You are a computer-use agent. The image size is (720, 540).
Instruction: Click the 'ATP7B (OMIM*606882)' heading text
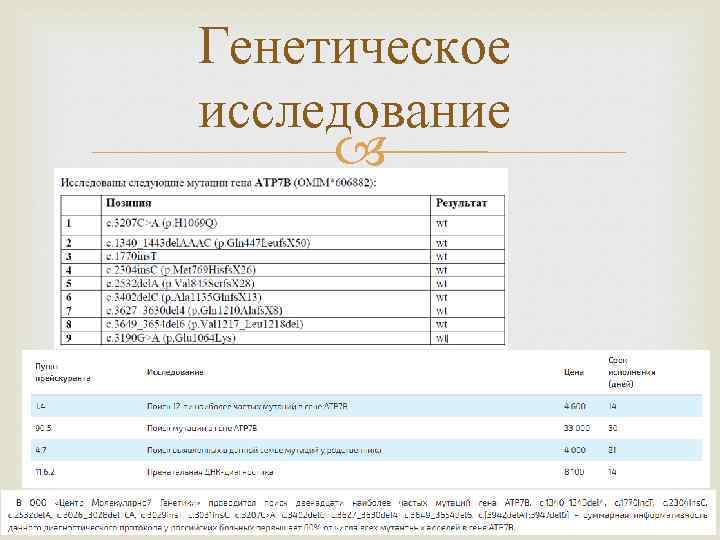click(x=315, y=183)
